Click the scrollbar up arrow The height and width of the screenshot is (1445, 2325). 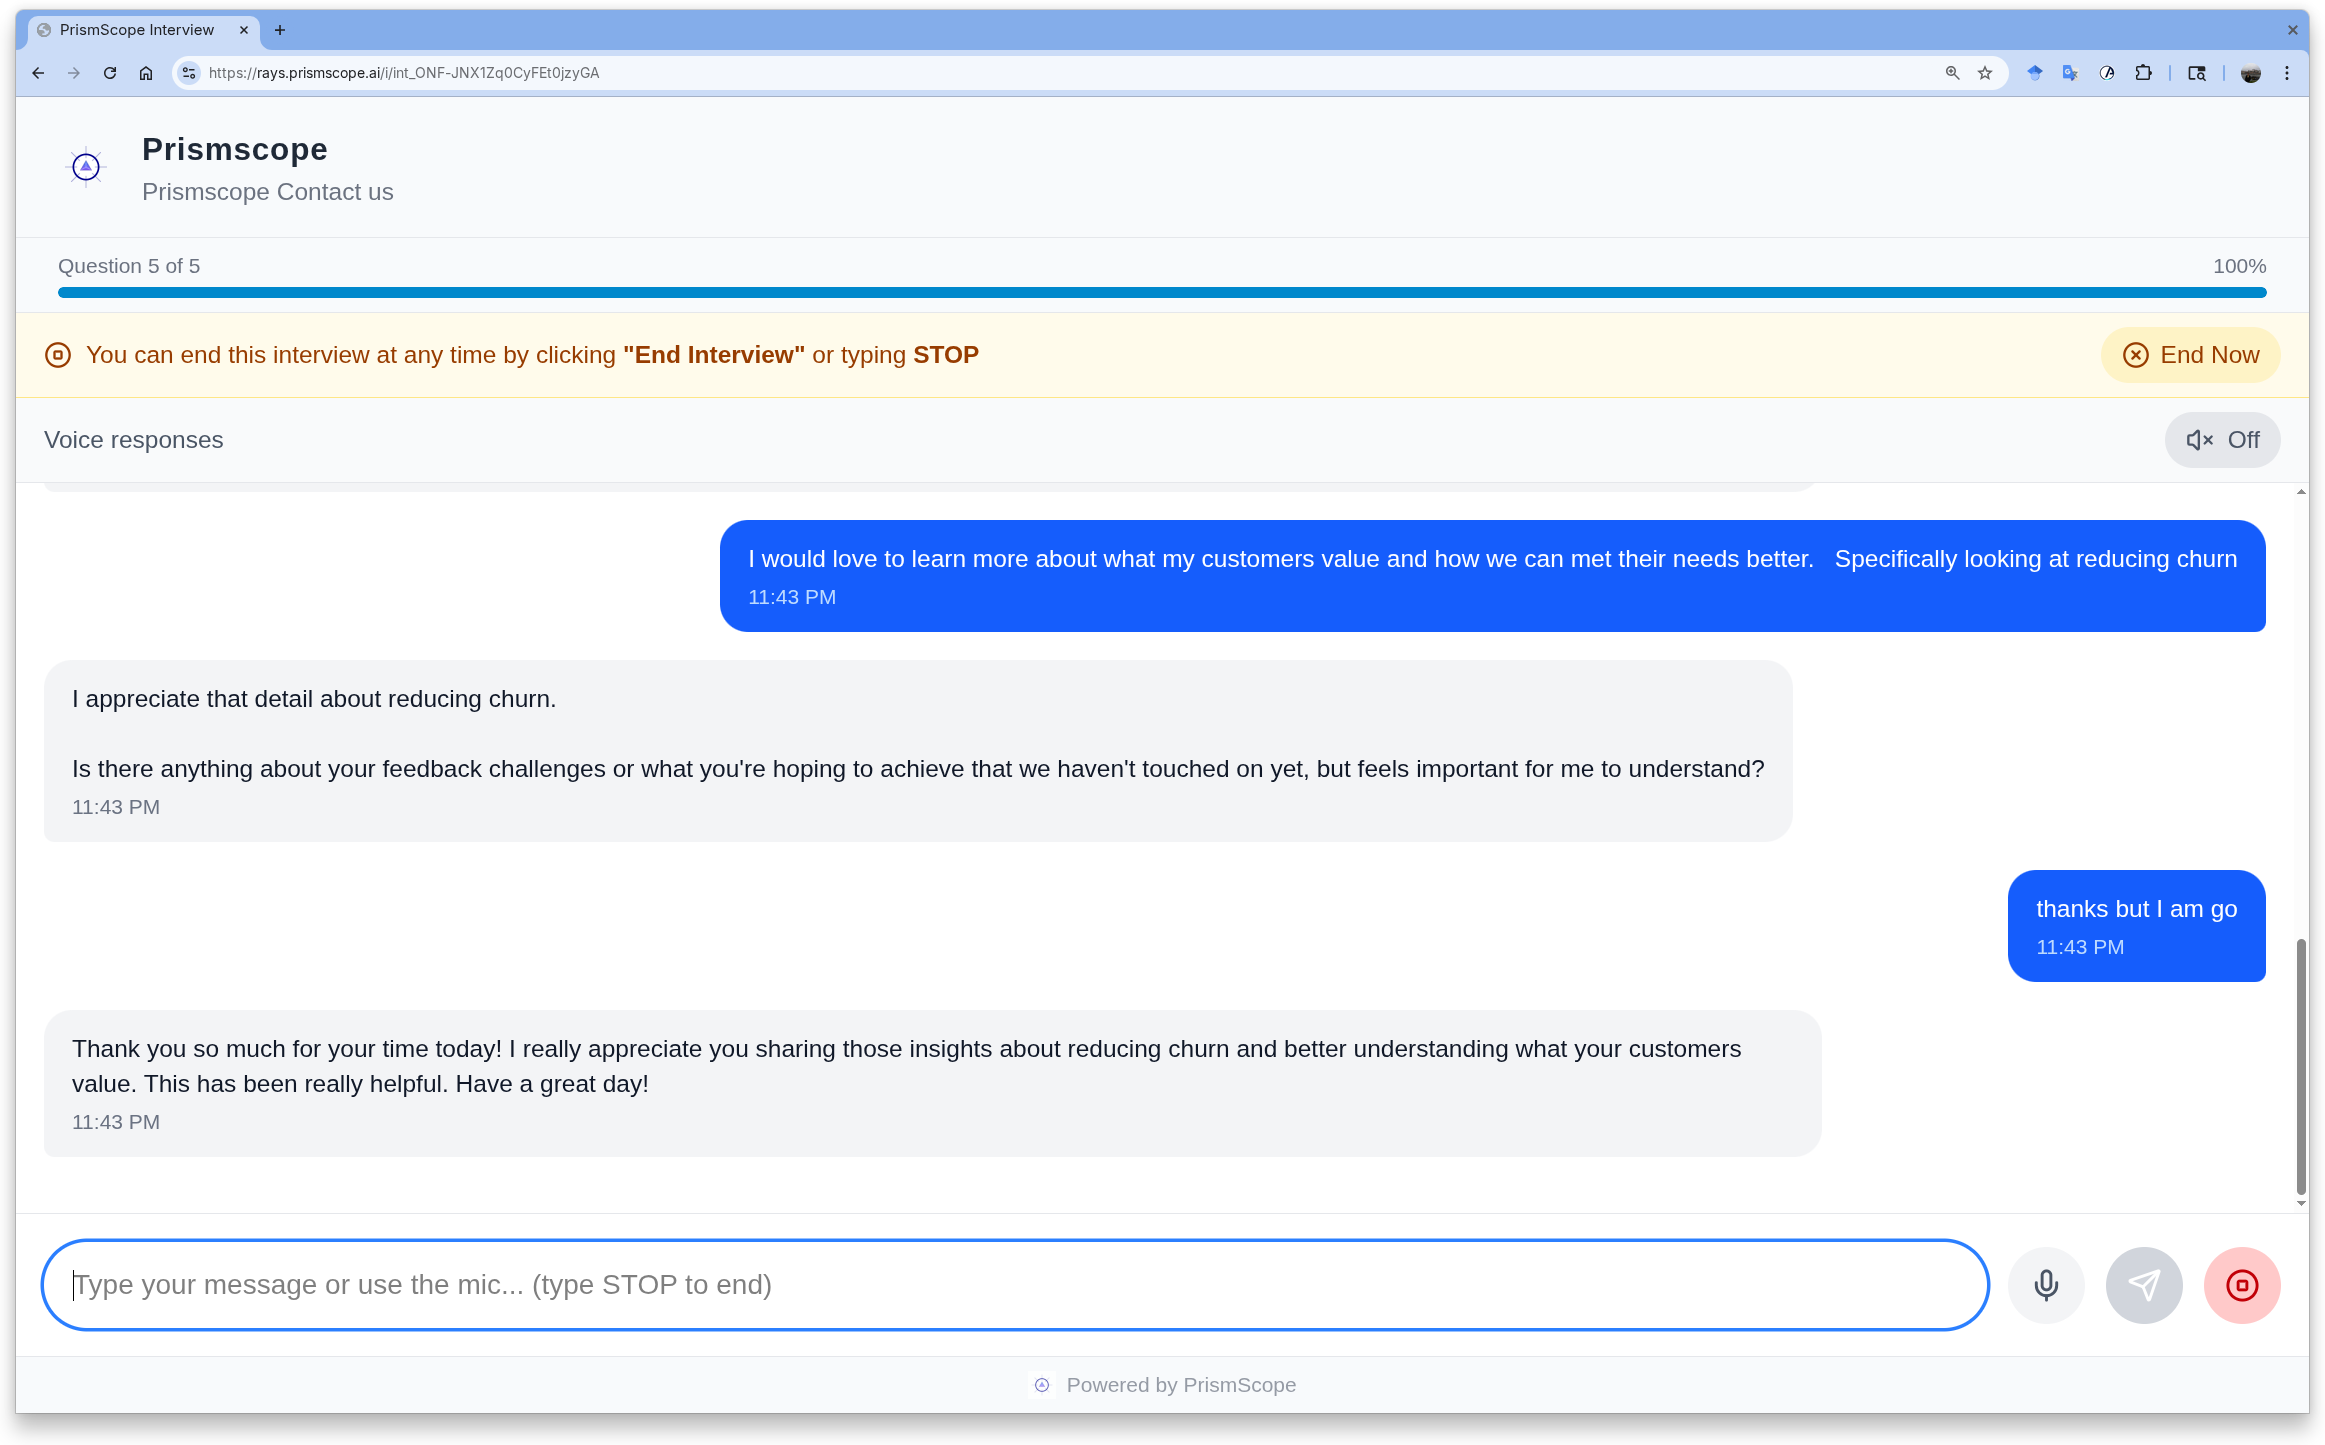(2301, 492)
